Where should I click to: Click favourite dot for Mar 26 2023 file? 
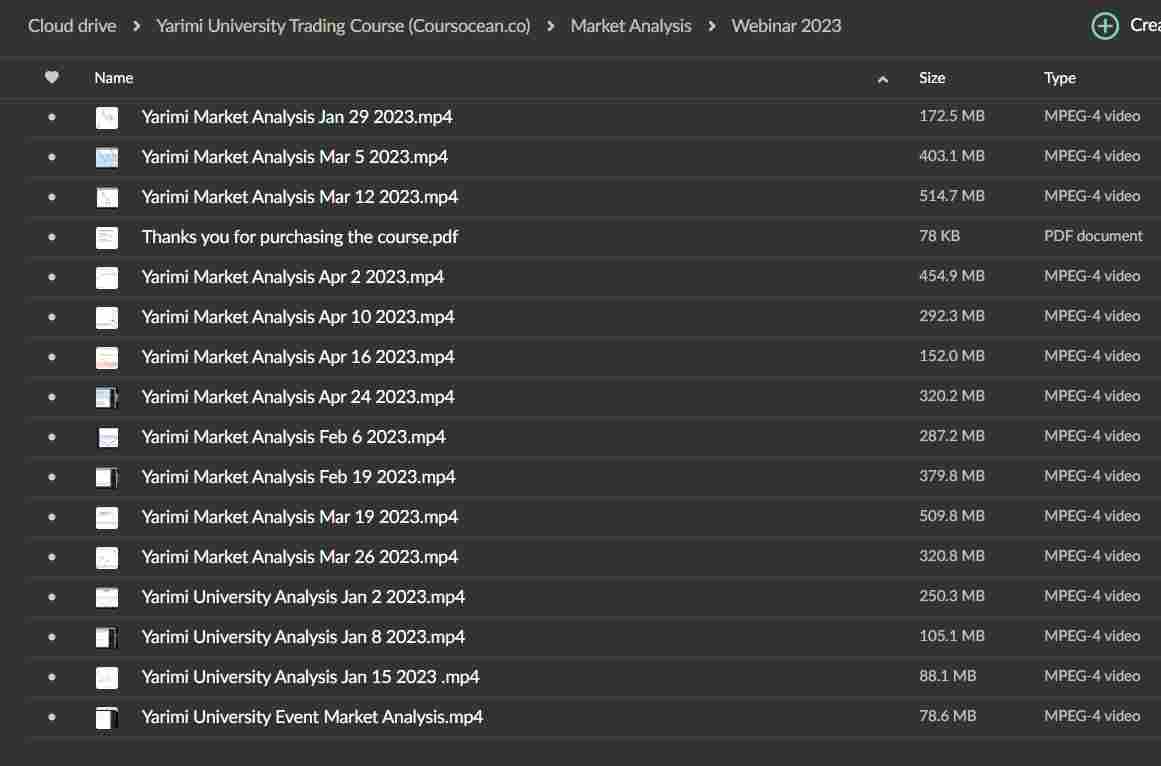52,557
